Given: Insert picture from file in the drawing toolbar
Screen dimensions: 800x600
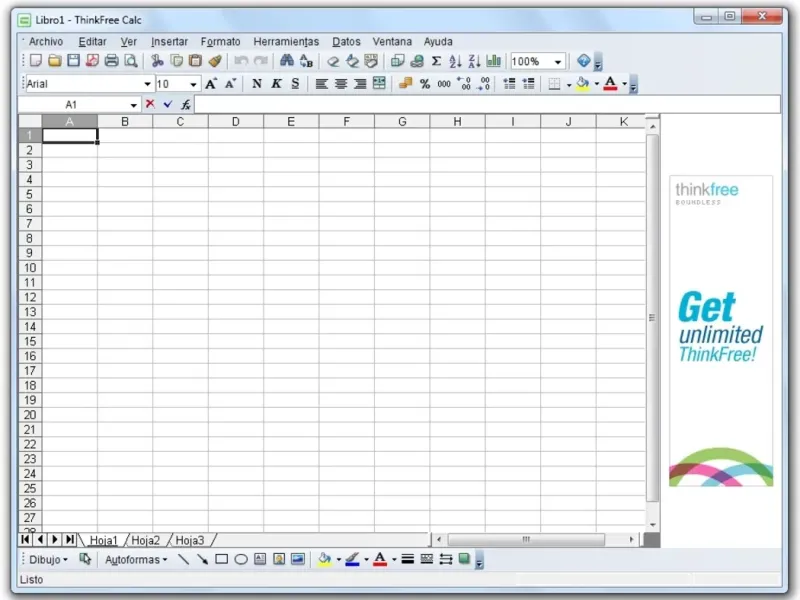Looking at the screenshot, I should click(298, 560).
